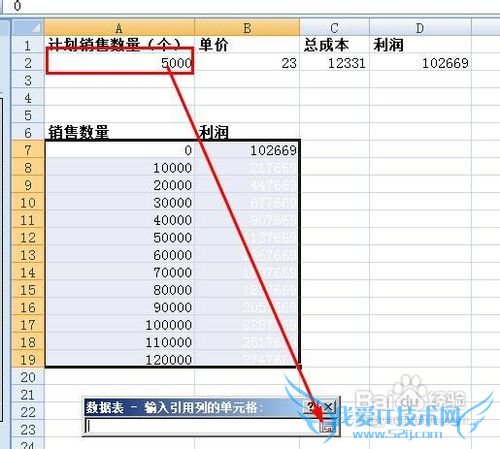Click total cost cell 12331

pos(334,62)
